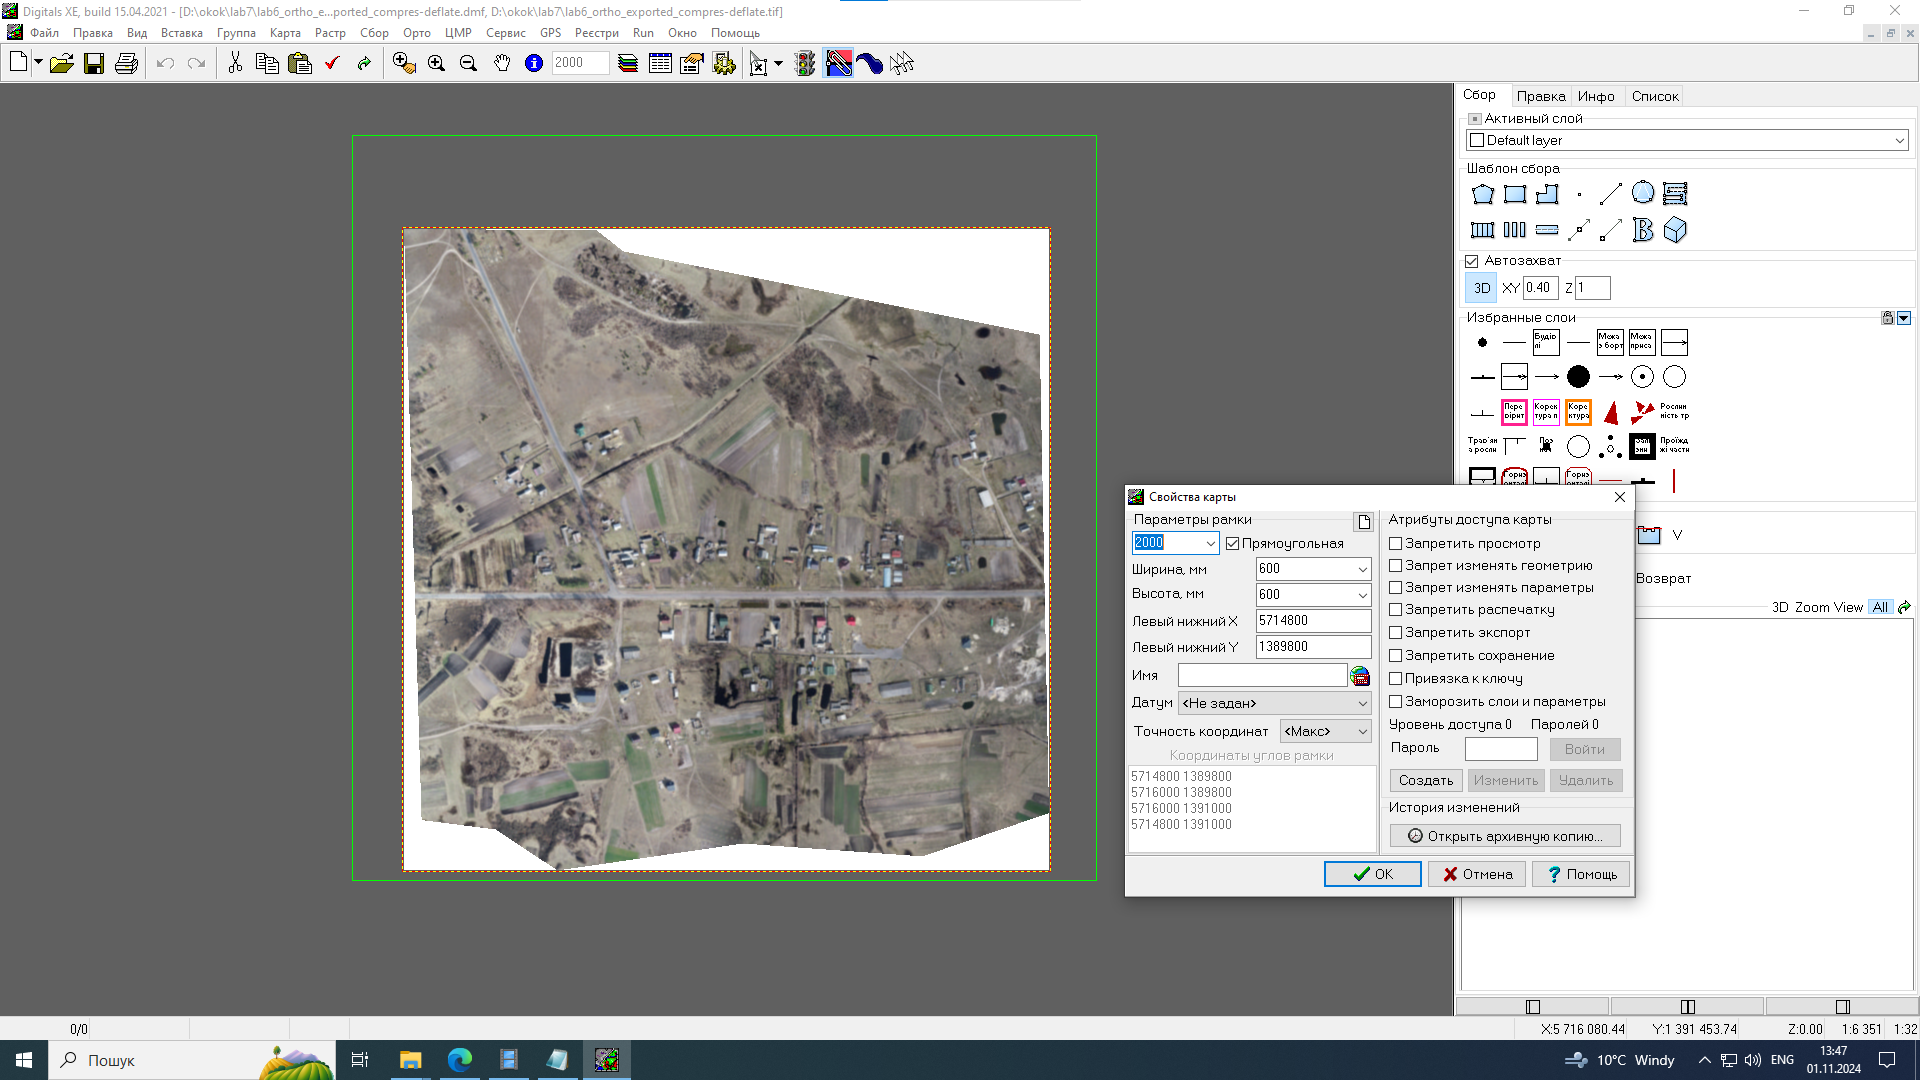Screen dimensions: 1920x1080
Task: Open the layers manager stack icon
Action: pos(628,64)
